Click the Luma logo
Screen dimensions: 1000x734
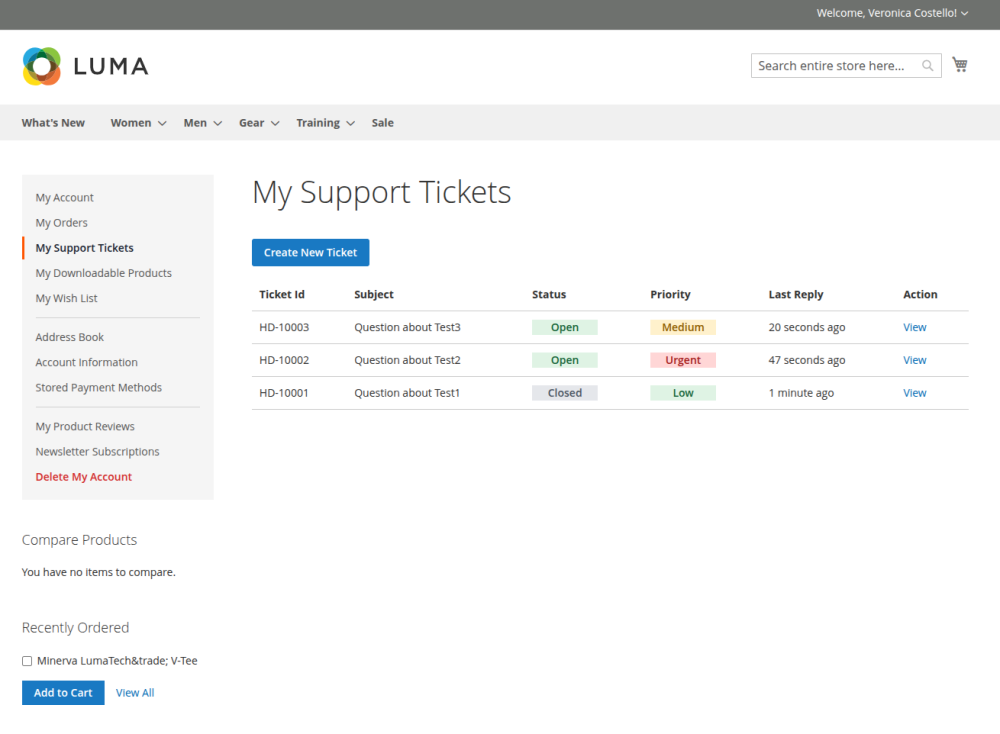(x=85, y=66)
